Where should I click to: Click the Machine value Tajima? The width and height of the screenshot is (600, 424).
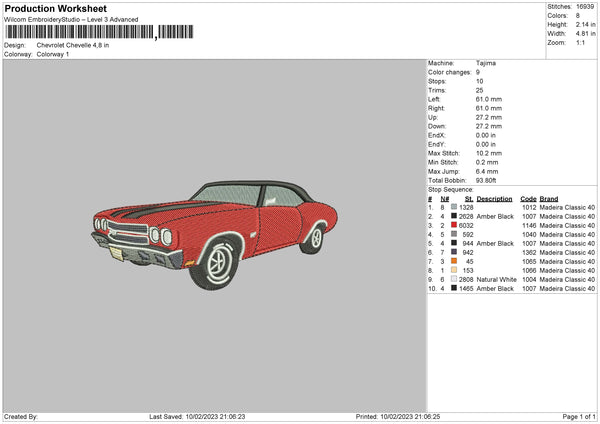pyautogui.click(x=486, y=63)
